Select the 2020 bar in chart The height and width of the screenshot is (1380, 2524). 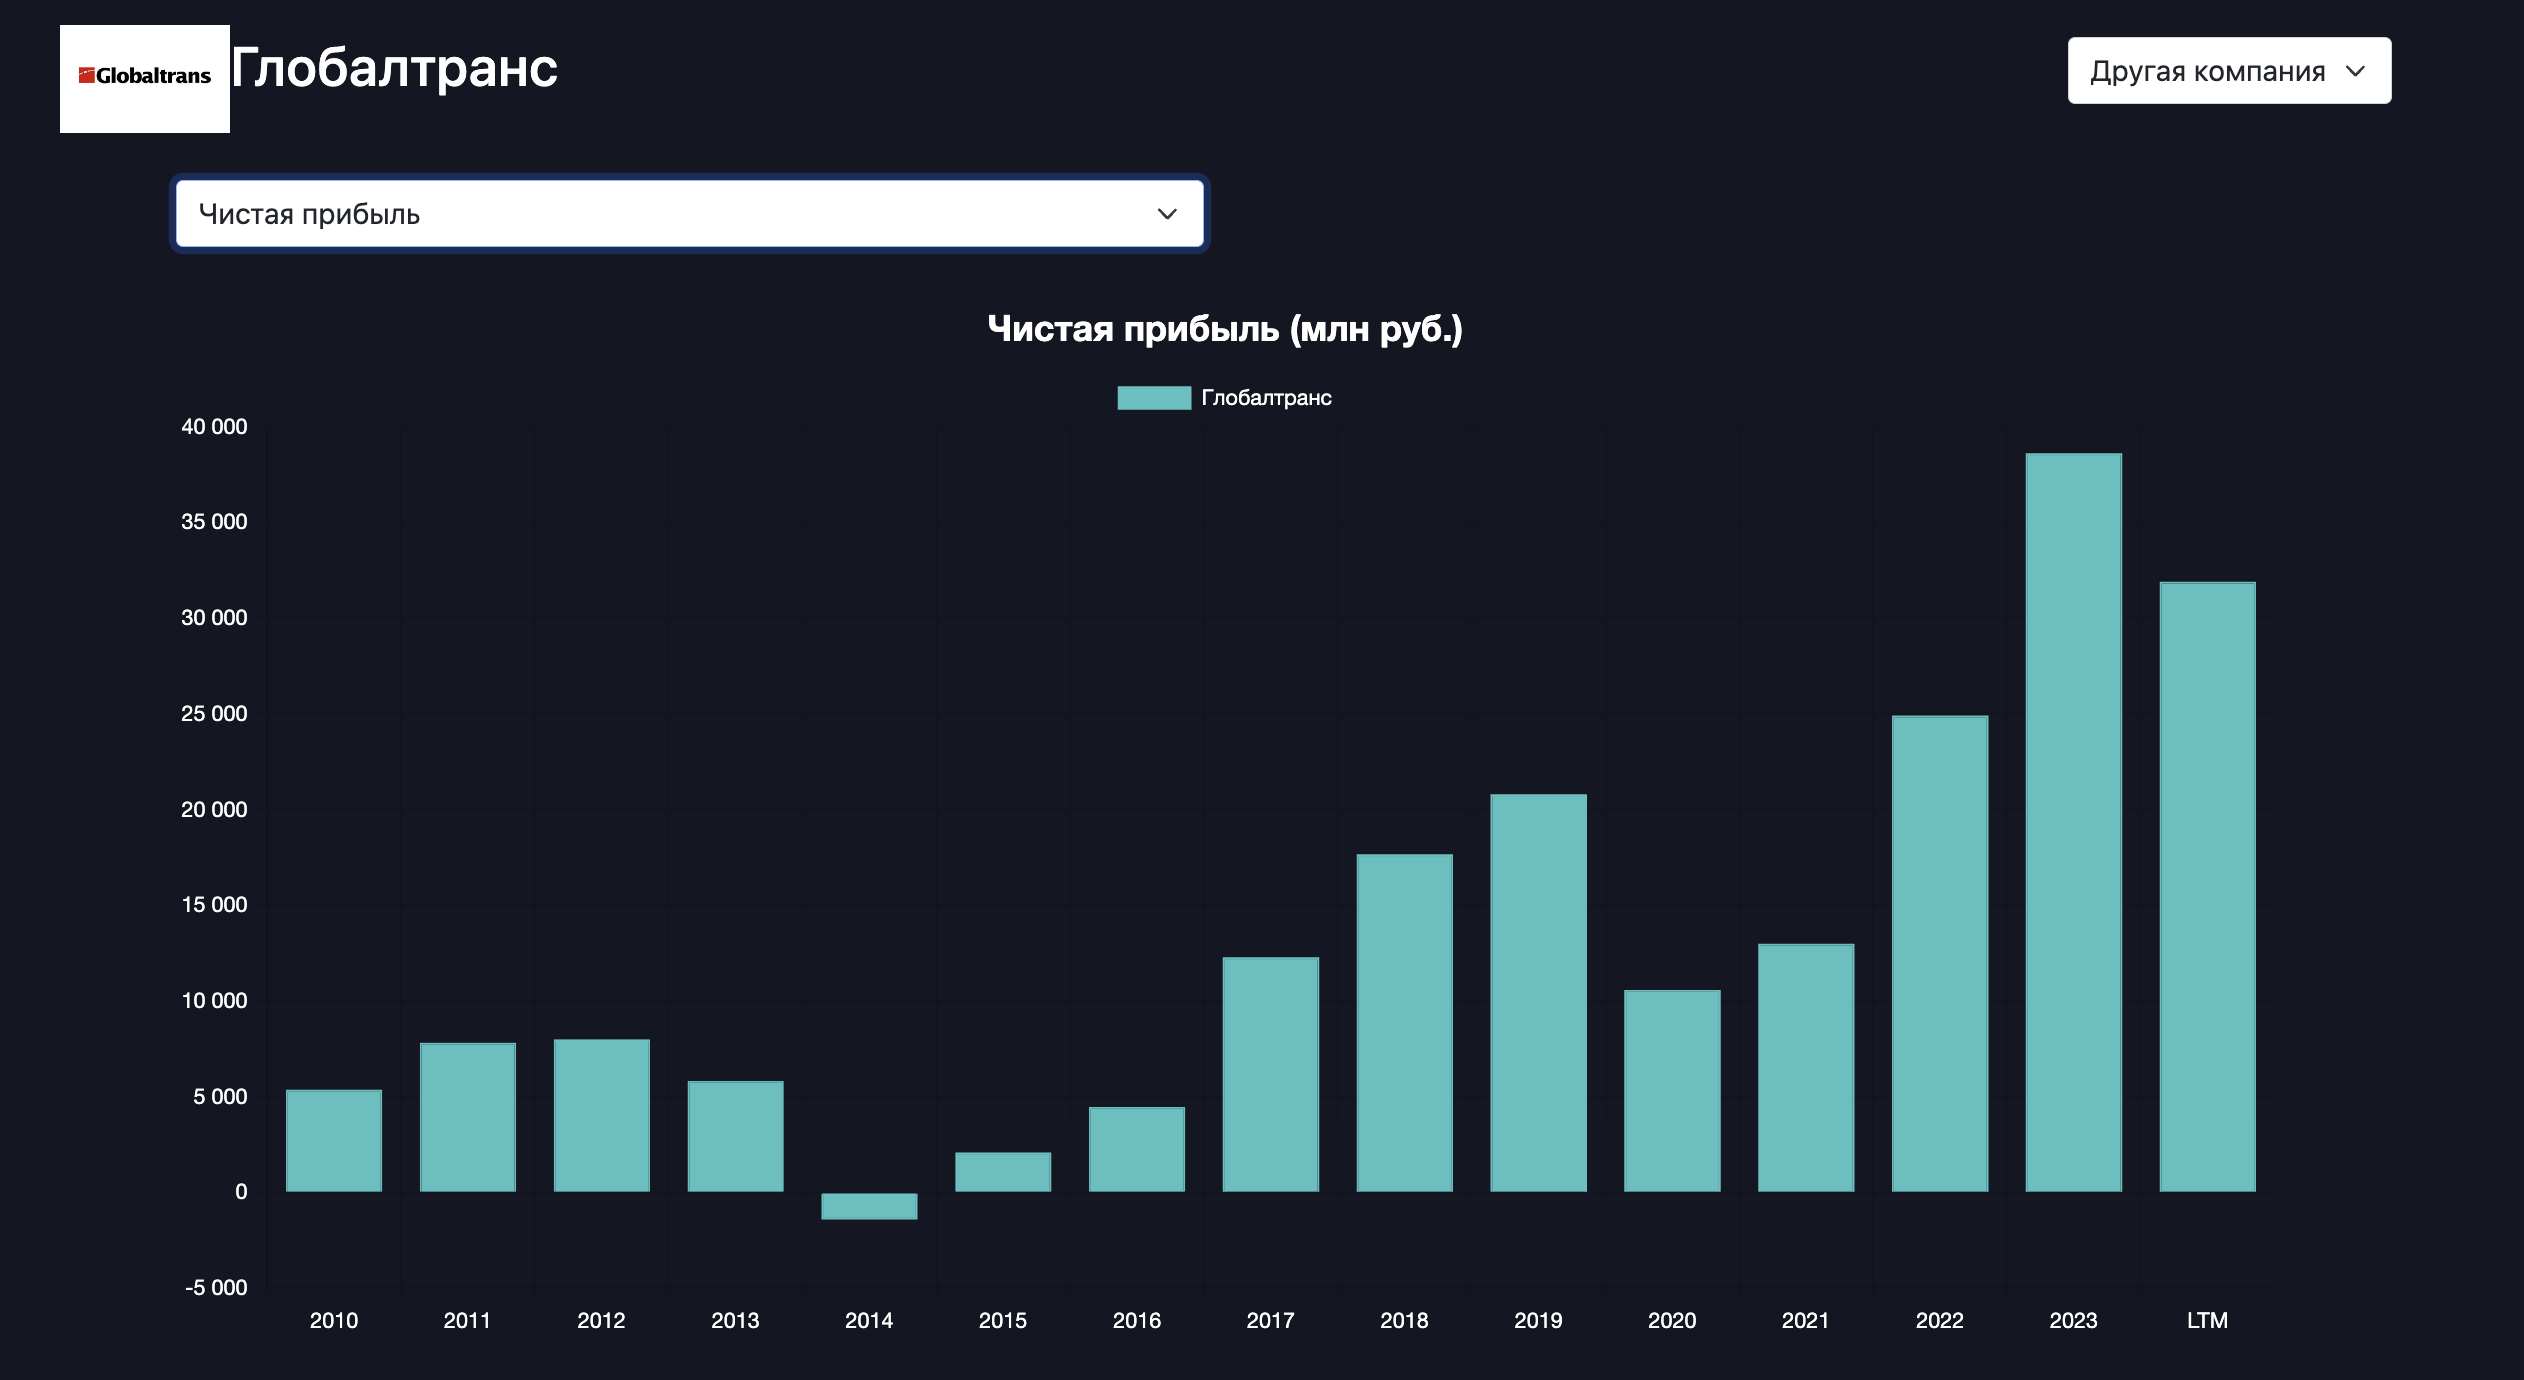point(1672,1091)
